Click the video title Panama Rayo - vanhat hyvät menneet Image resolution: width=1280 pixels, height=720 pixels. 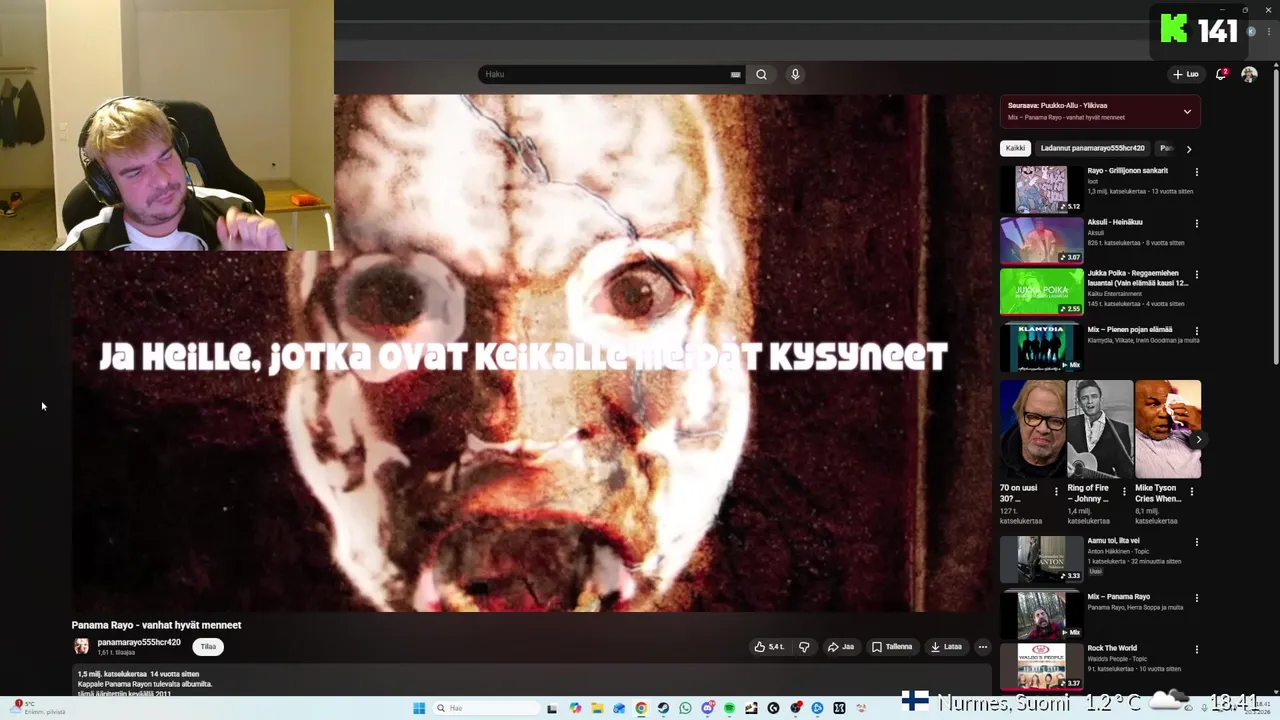pos(156,625)
